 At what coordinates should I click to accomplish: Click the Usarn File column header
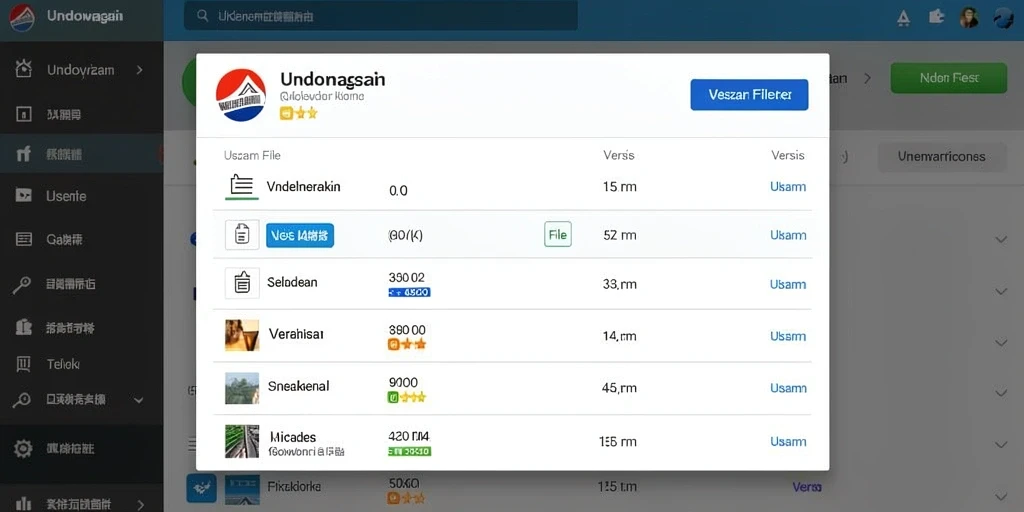click(x=252, y=155)
